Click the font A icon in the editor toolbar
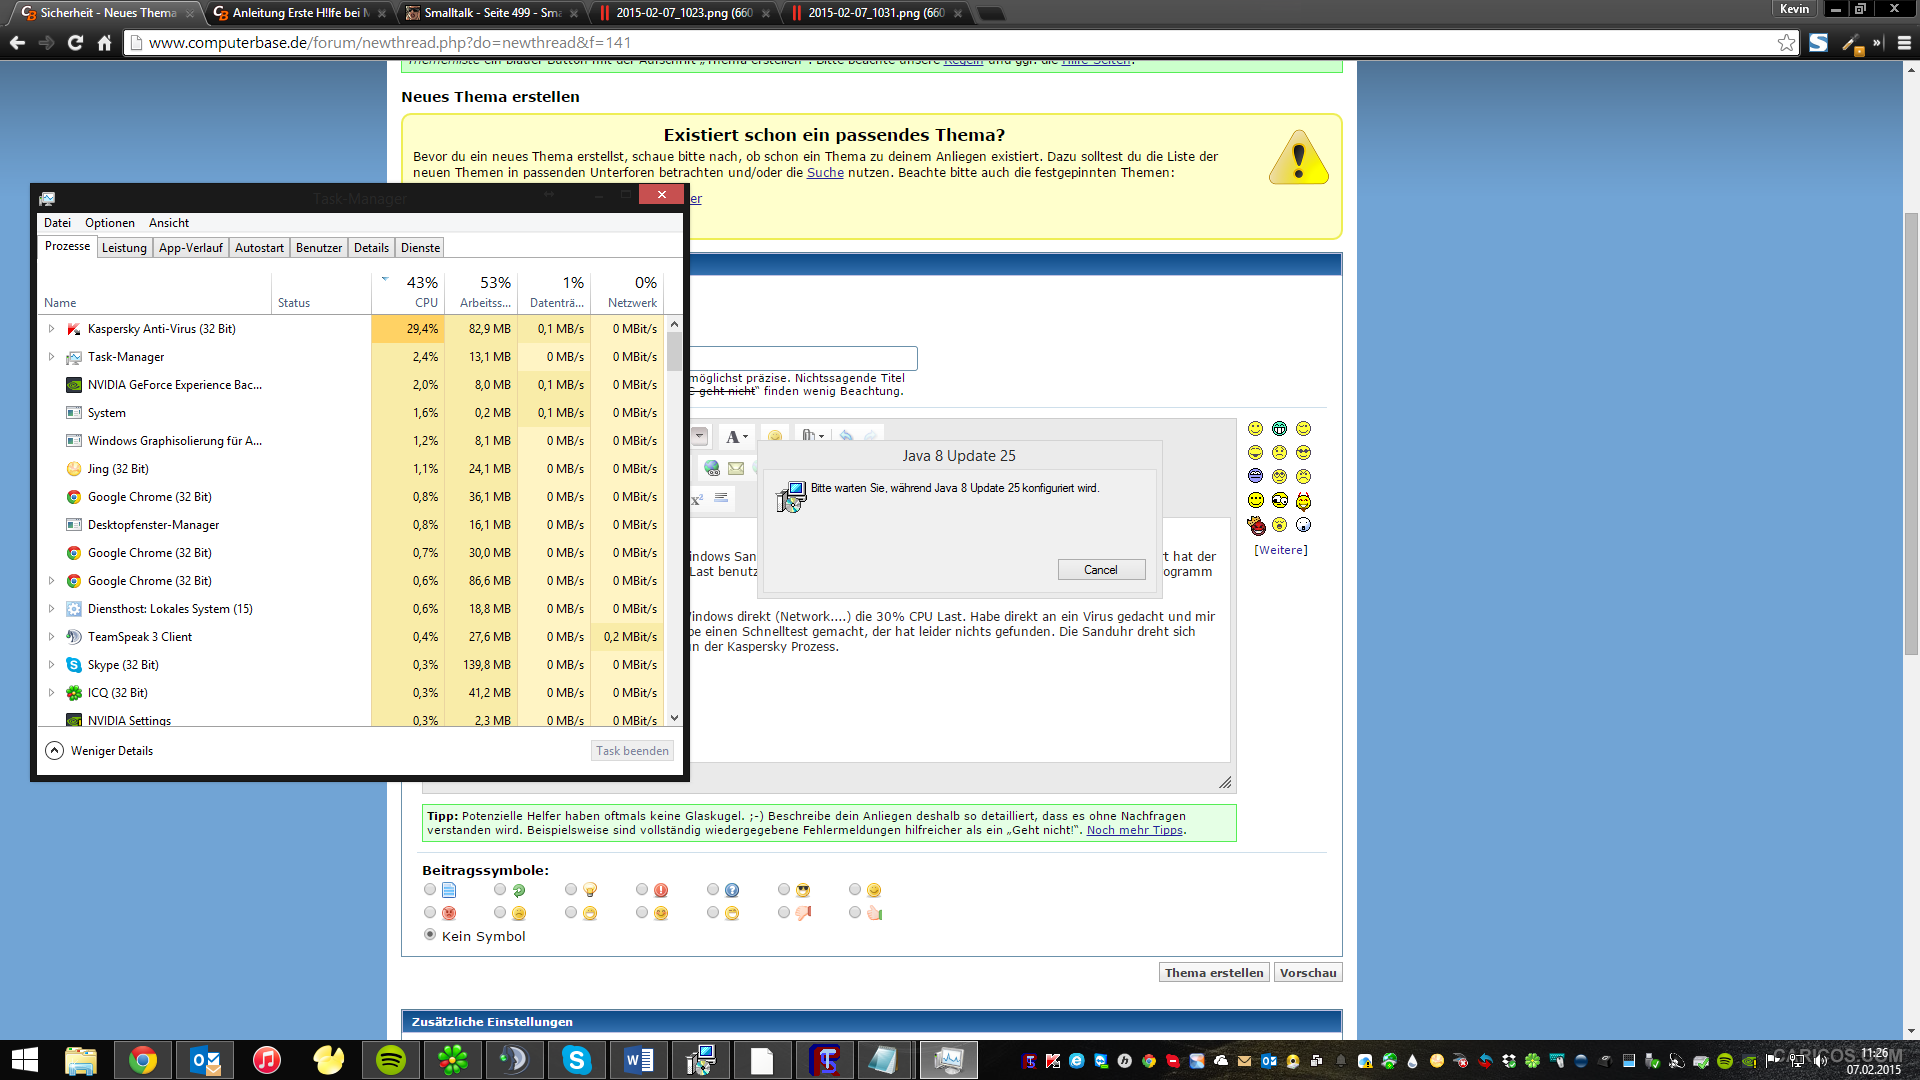The height and width of the screenshot is (1080, 1920). click(x=735, y=437)
